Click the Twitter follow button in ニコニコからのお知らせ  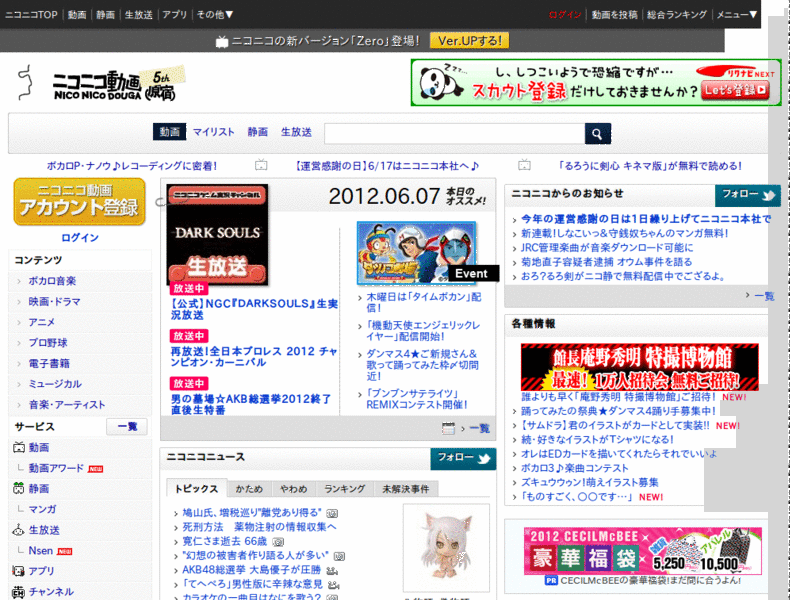click(x=747, y=195)
